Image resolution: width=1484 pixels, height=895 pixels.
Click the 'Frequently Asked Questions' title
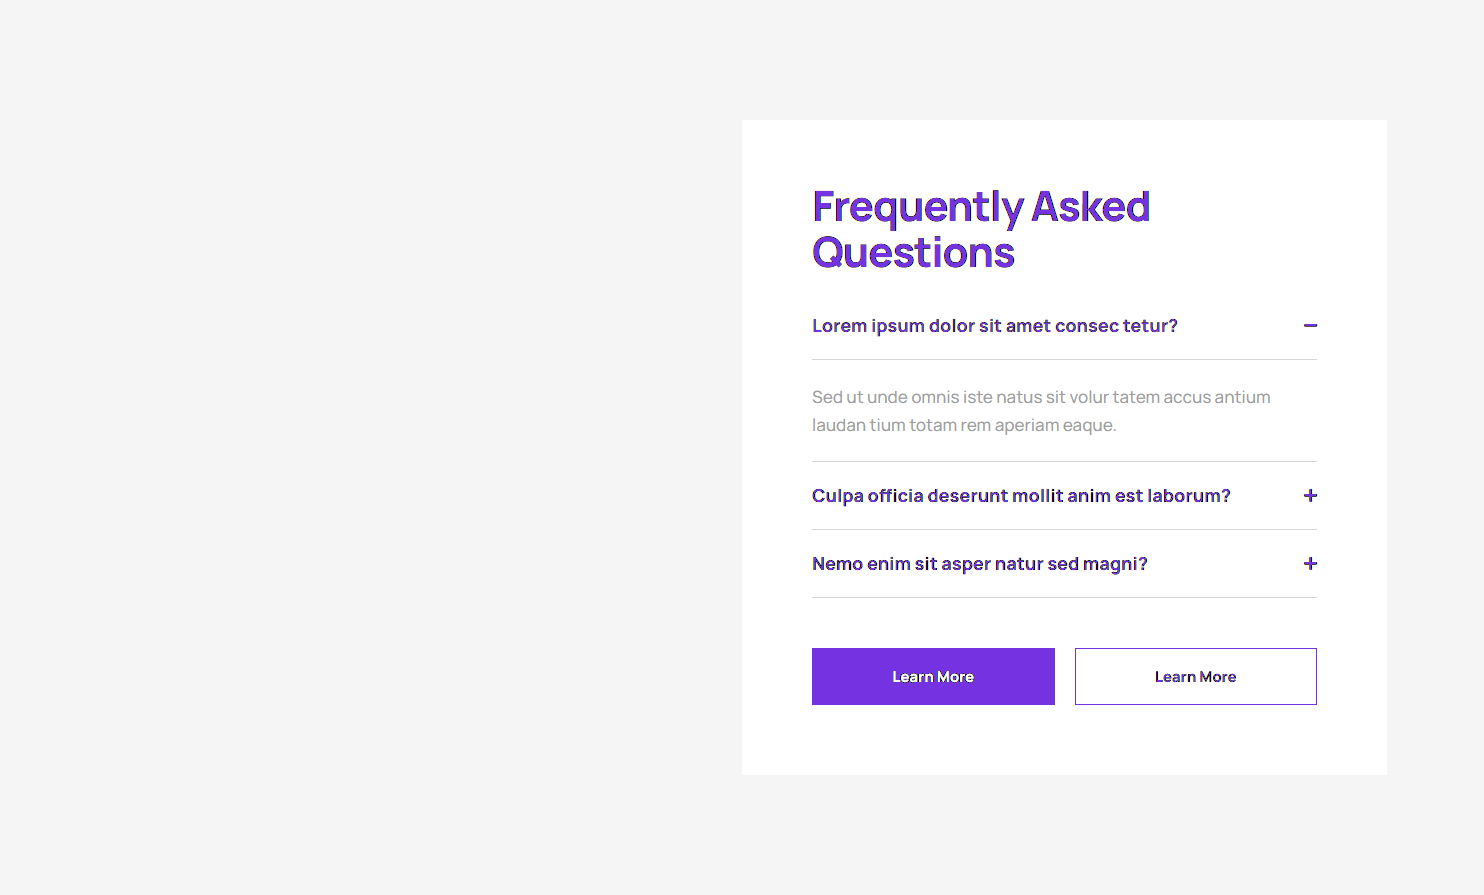[x=981, y=229]
